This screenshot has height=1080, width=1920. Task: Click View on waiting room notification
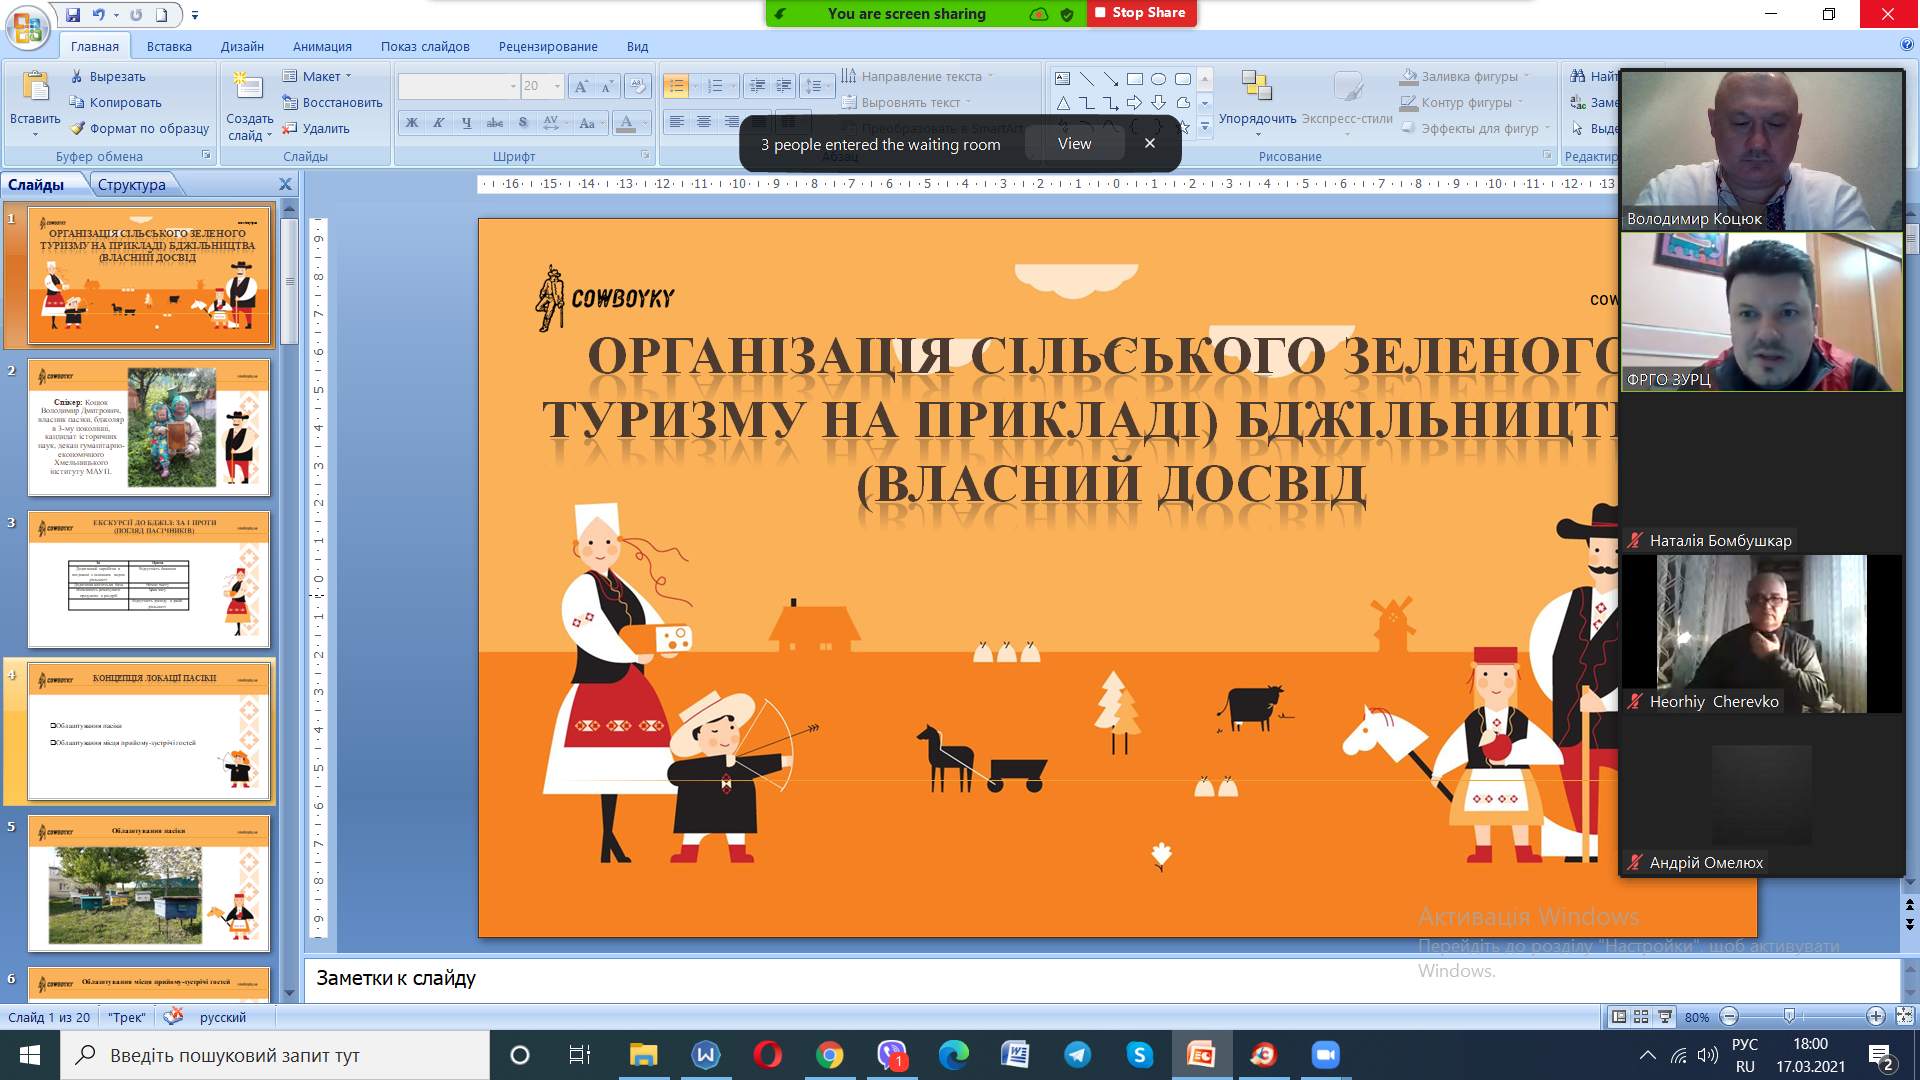[1074, 144]
